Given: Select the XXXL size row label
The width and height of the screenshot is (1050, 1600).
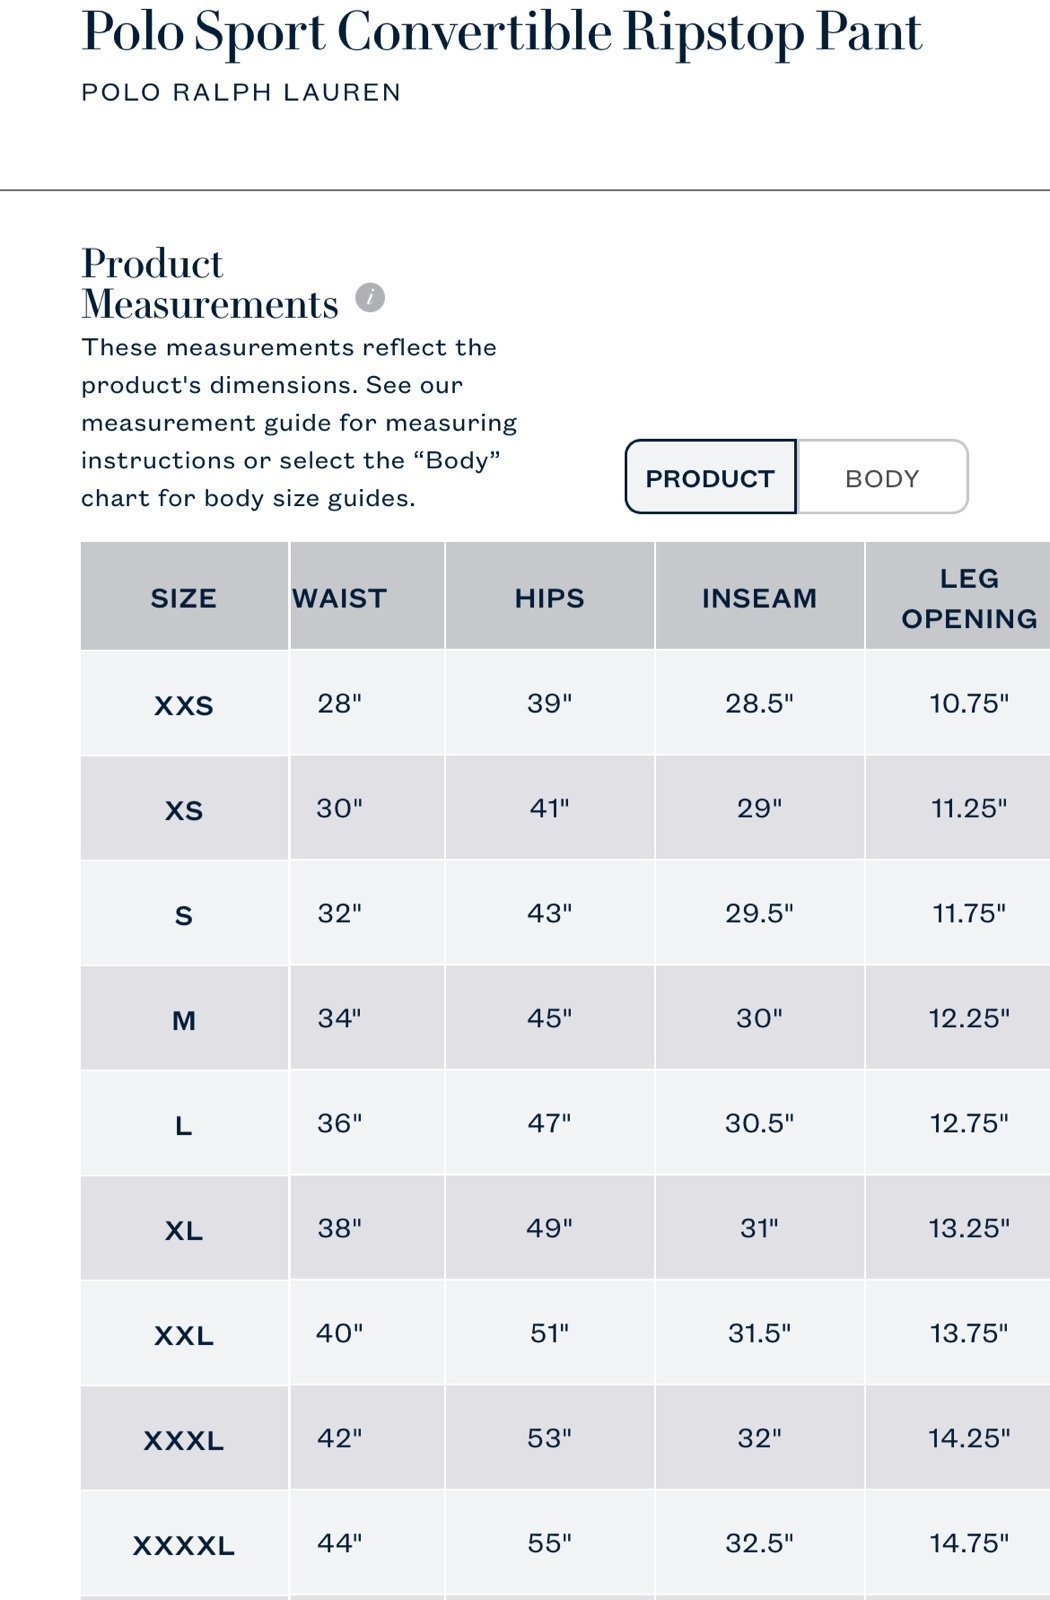Looking at the screenshot, I should tap(184, 1439).
